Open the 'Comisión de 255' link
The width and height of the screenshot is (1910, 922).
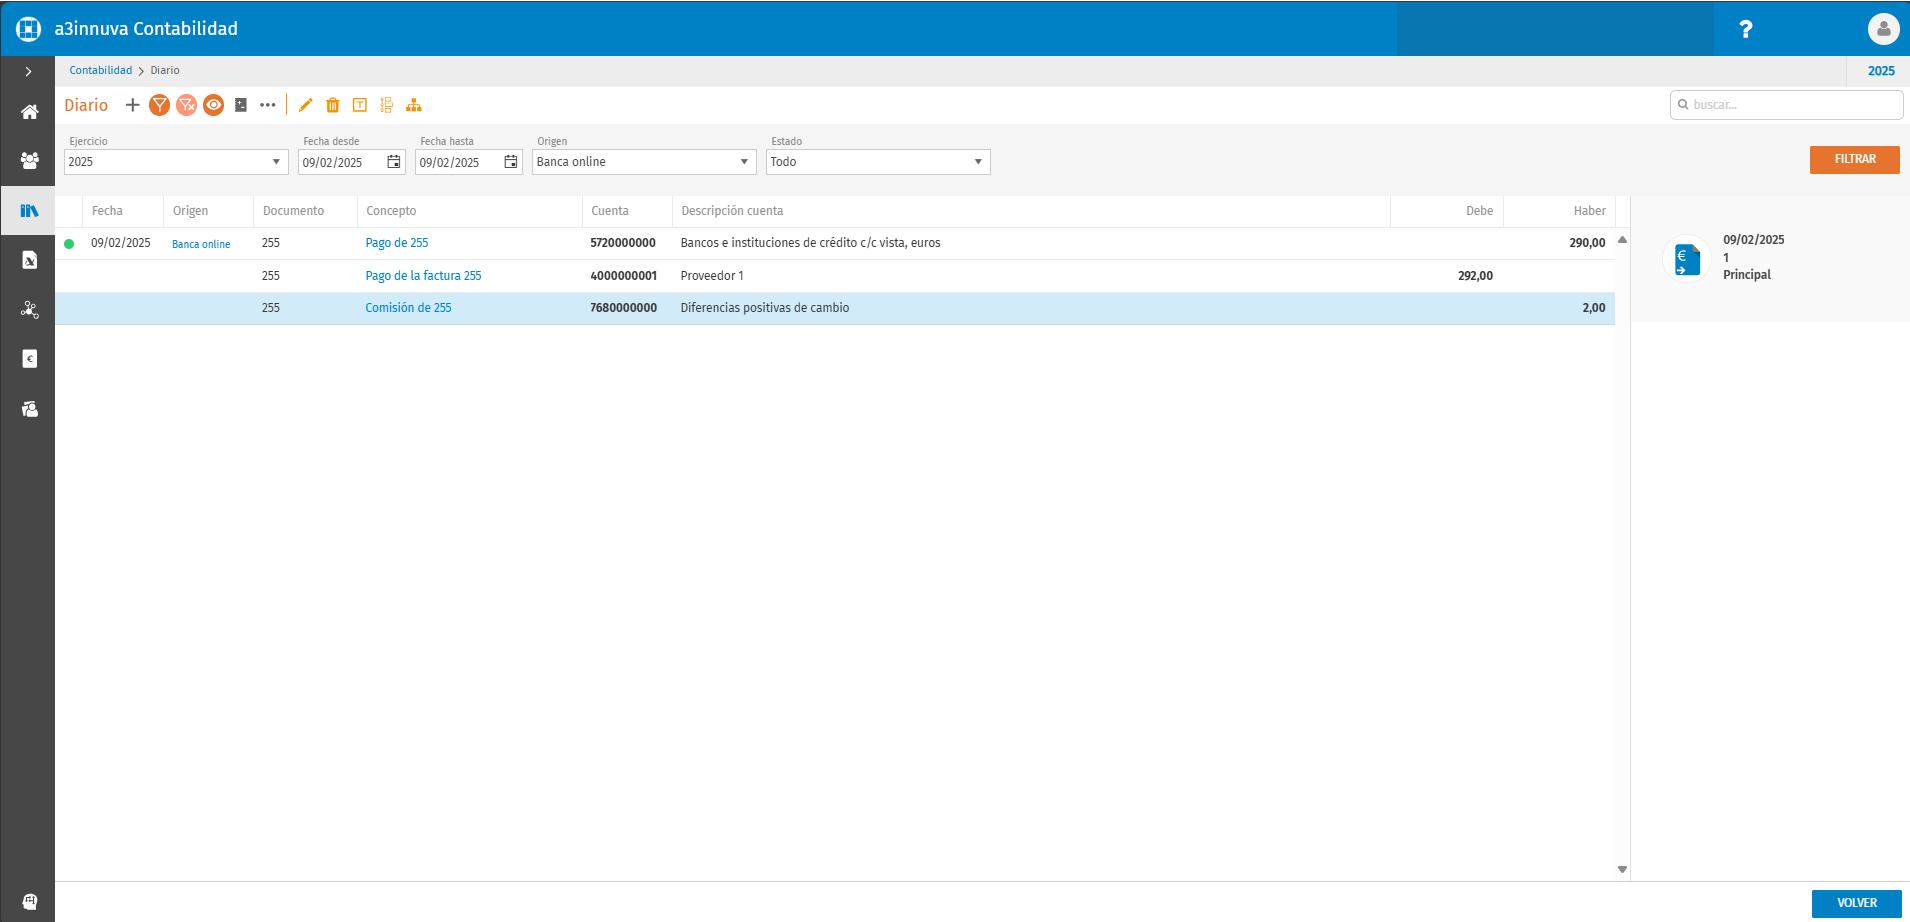[408, 308]
